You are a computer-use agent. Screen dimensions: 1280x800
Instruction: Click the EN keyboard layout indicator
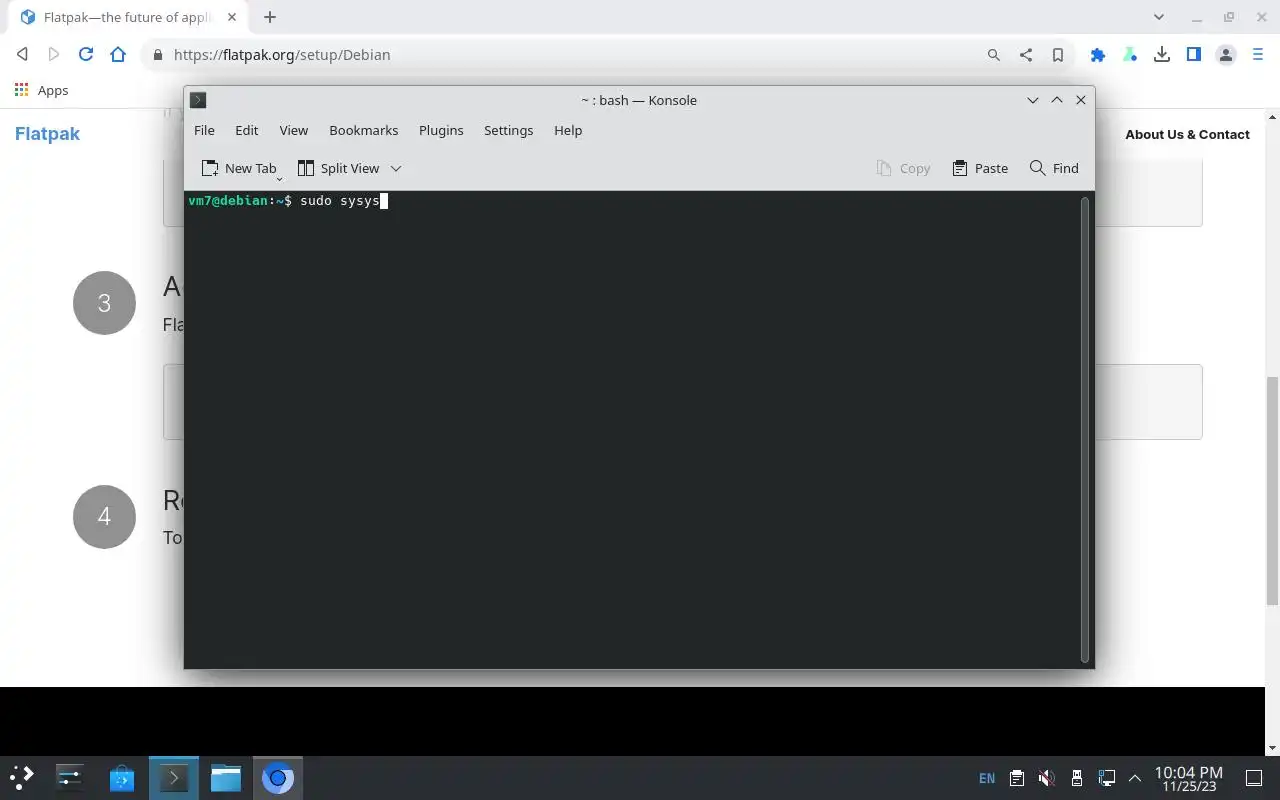tap(987, 778)
